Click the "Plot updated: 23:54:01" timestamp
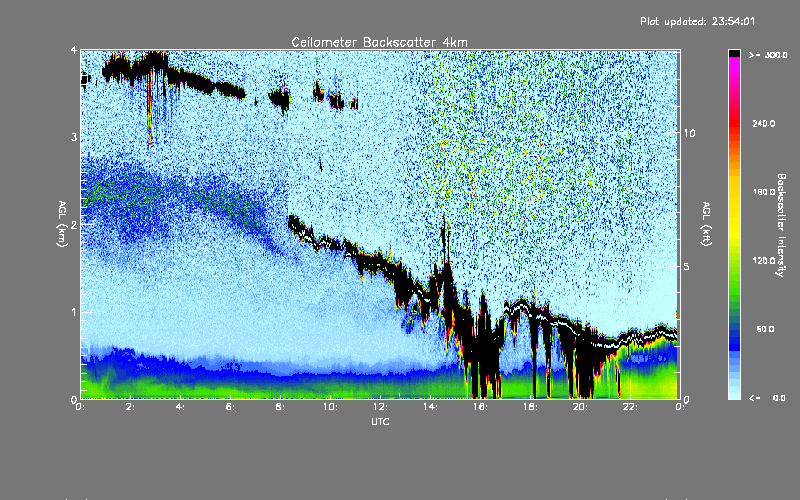This screenshot has width=800, height=500. click(x=697, y=21)
